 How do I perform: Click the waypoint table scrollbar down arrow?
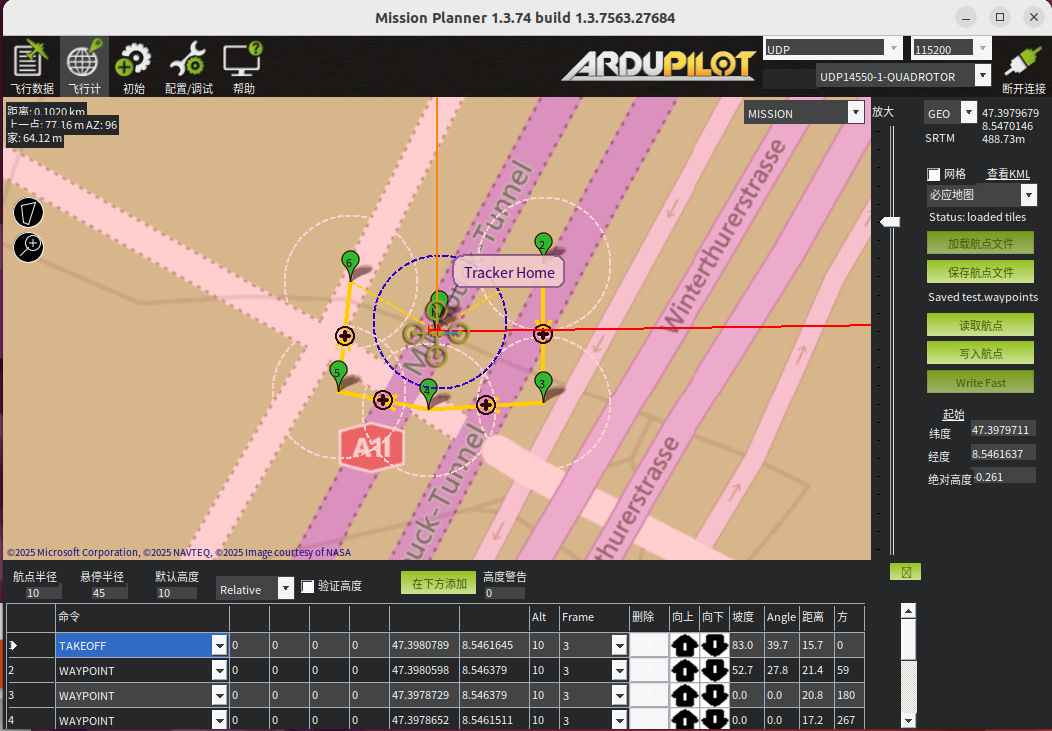[x=908, y=721]
